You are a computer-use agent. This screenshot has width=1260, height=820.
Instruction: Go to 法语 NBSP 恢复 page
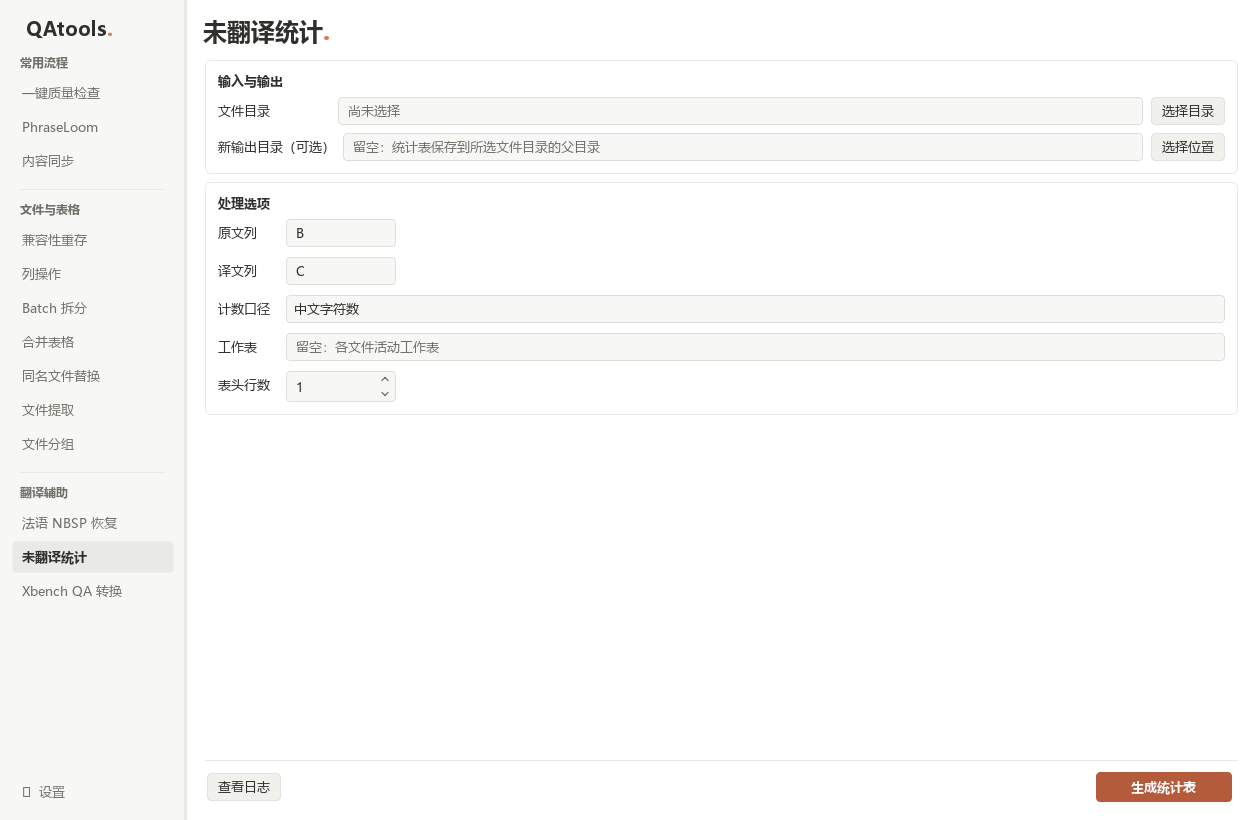(x=93, y=523)
